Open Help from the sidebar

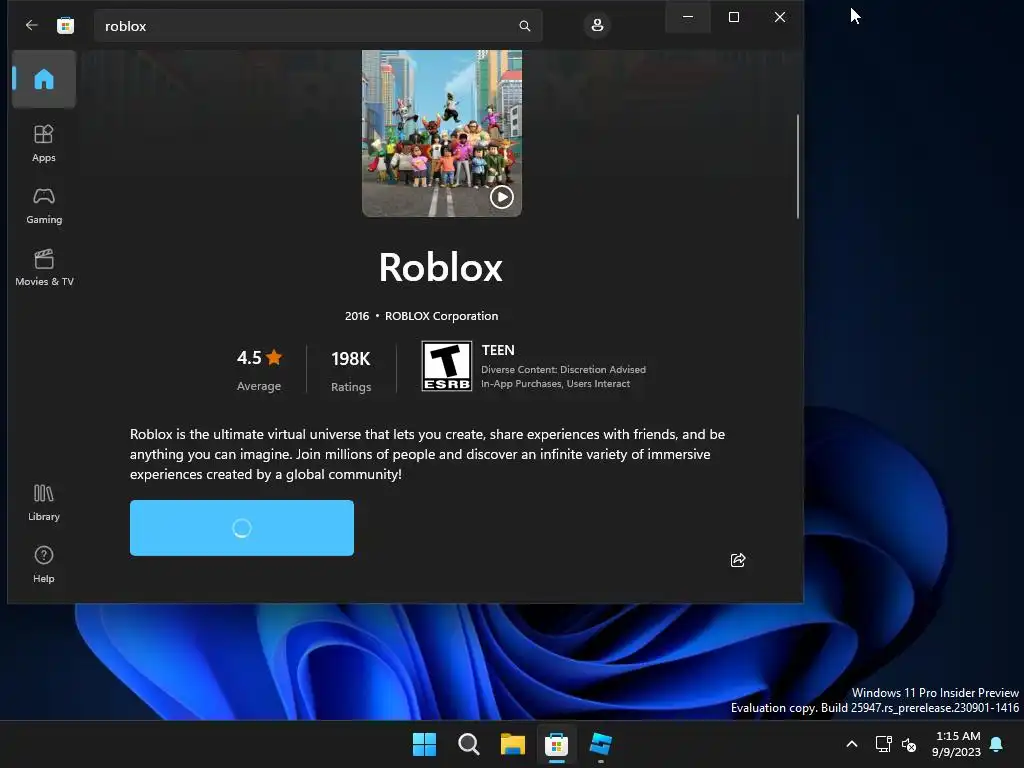pyautogui.click(x=44, y=564)
